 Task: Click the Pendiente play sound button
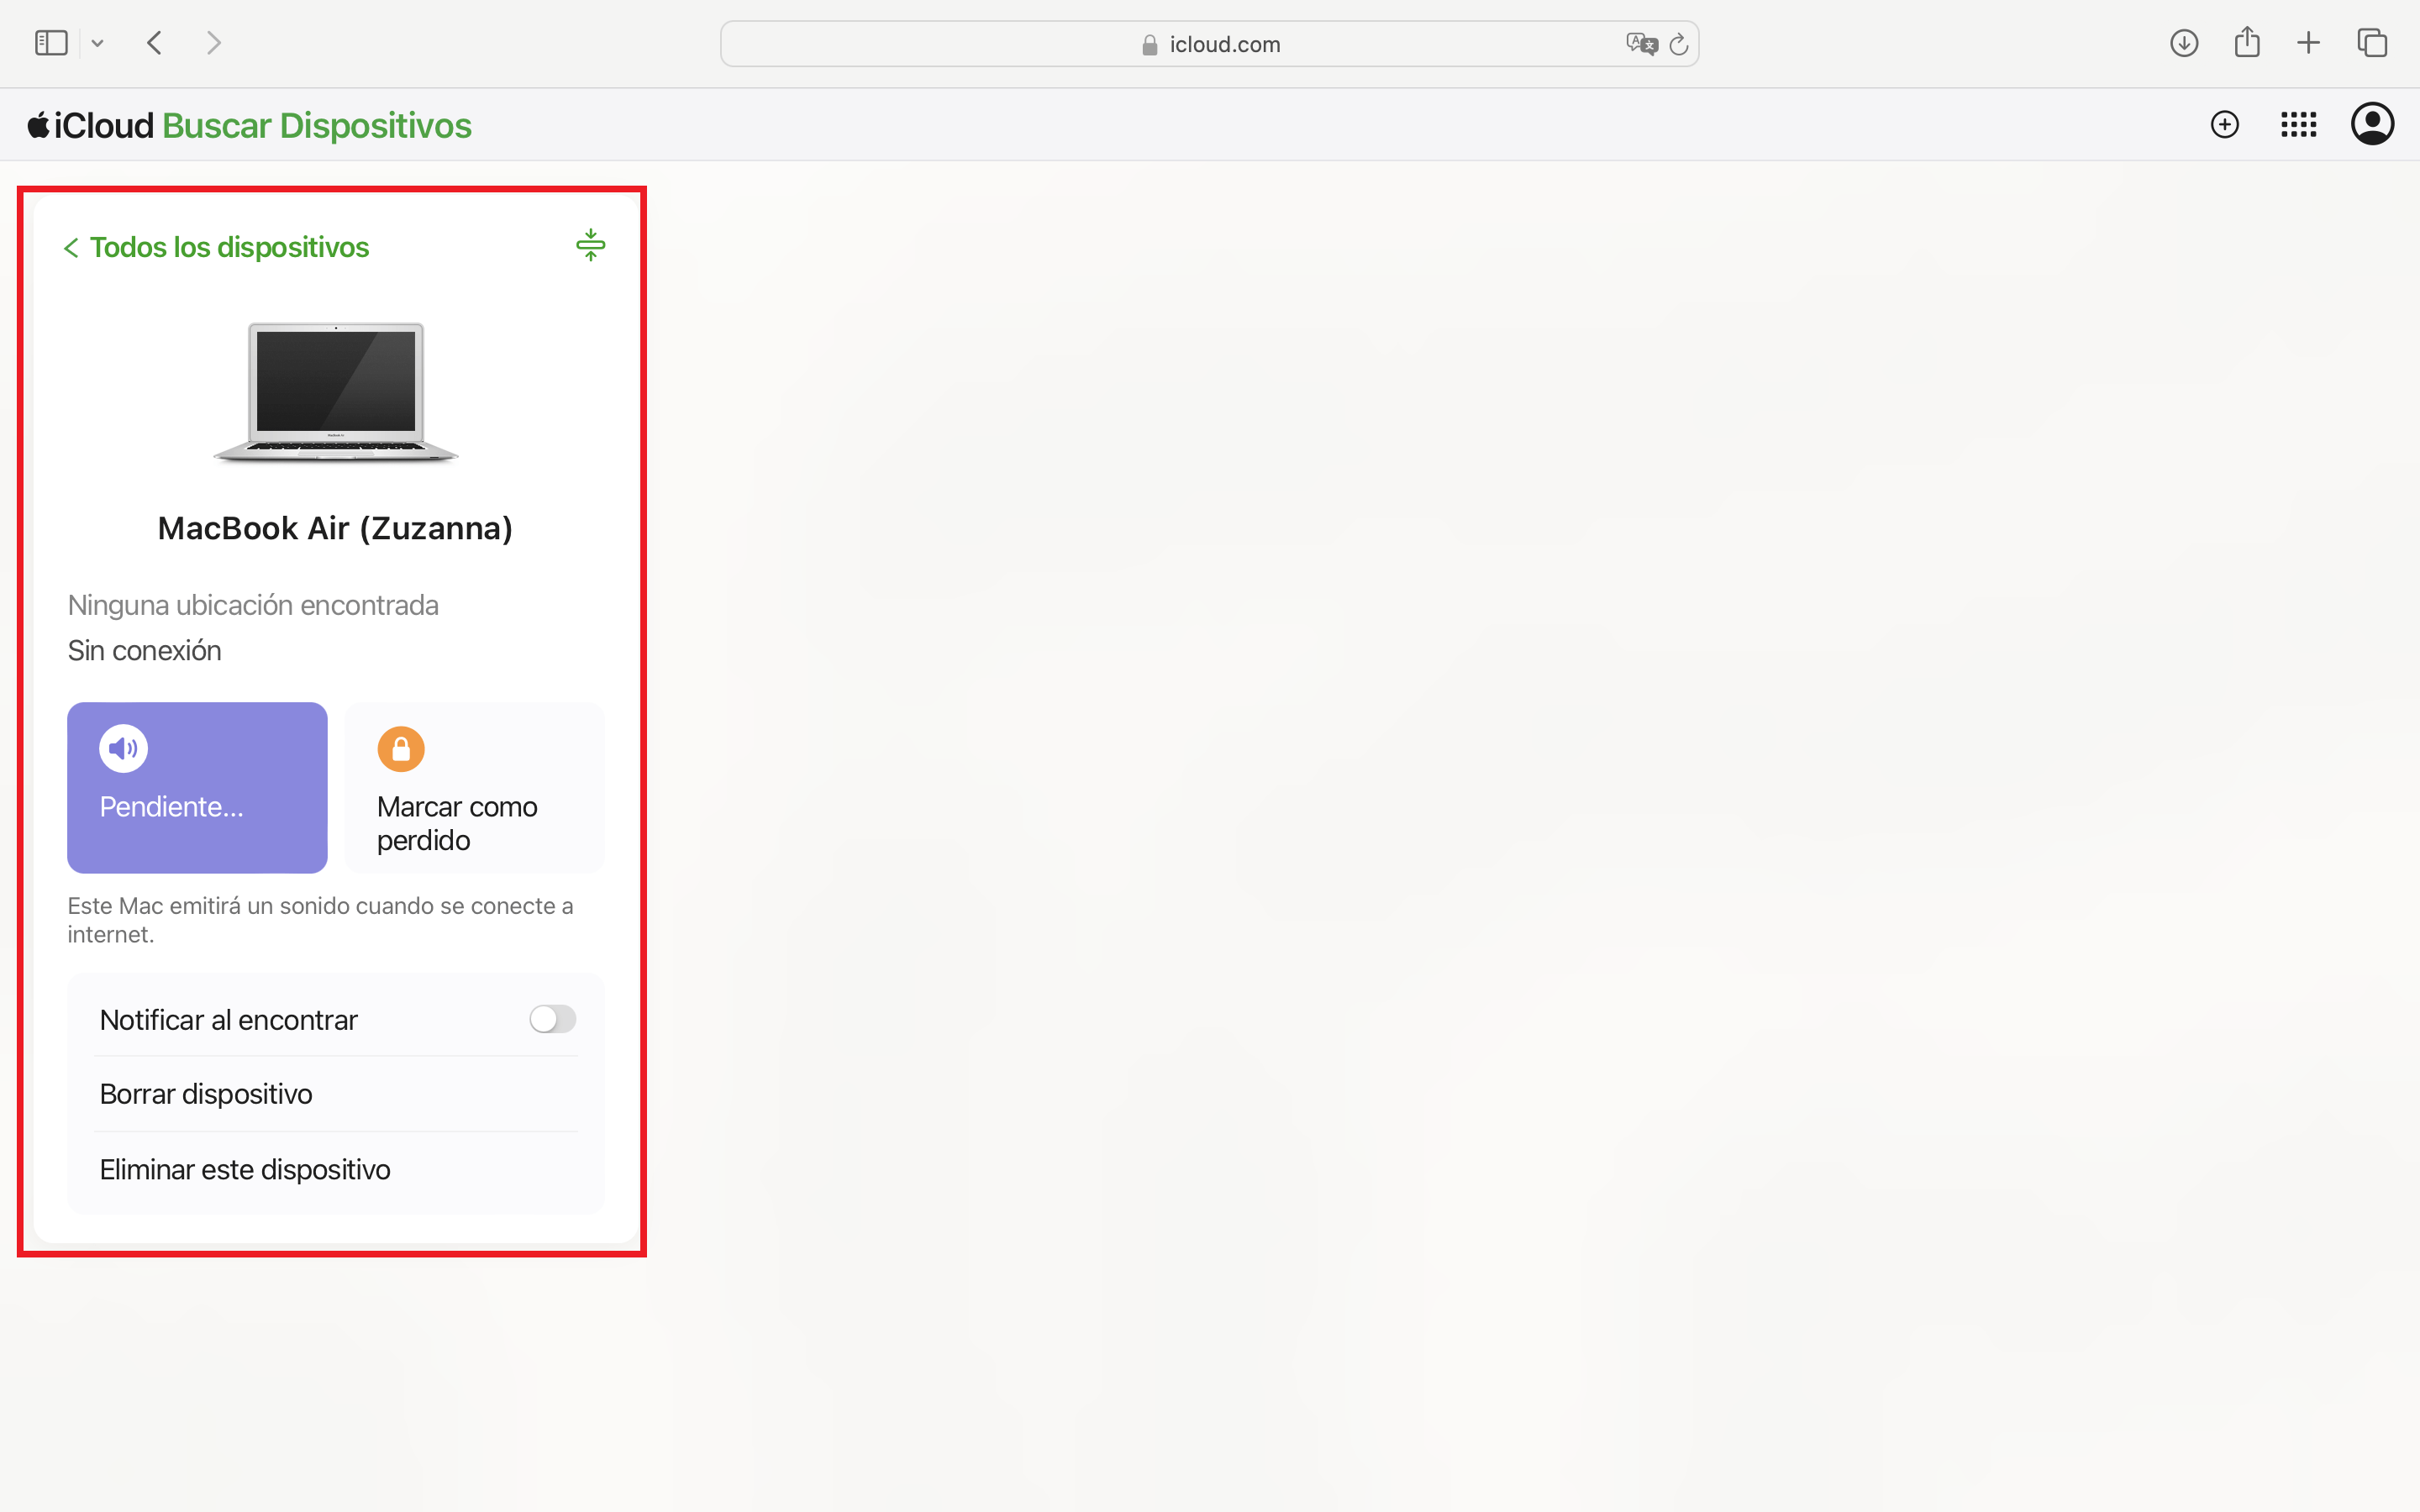[197, 788]
